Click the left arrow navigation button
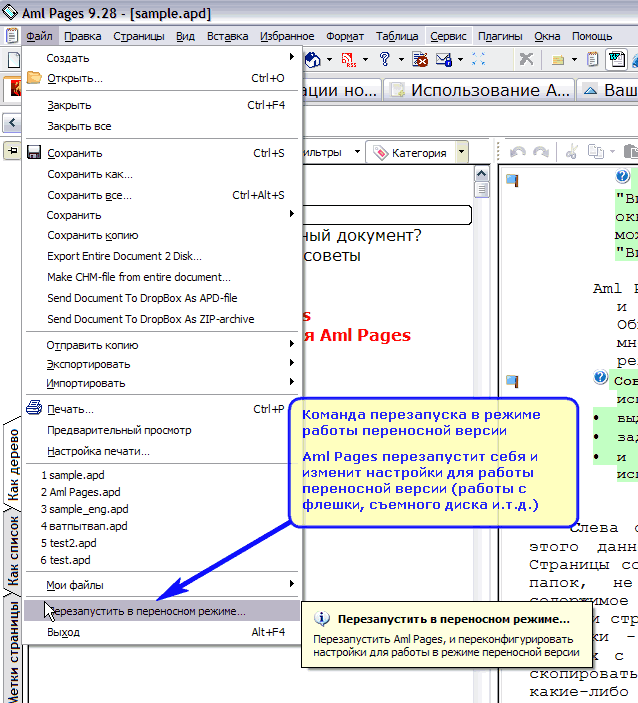The image size is (638, 703). [12, 122]
